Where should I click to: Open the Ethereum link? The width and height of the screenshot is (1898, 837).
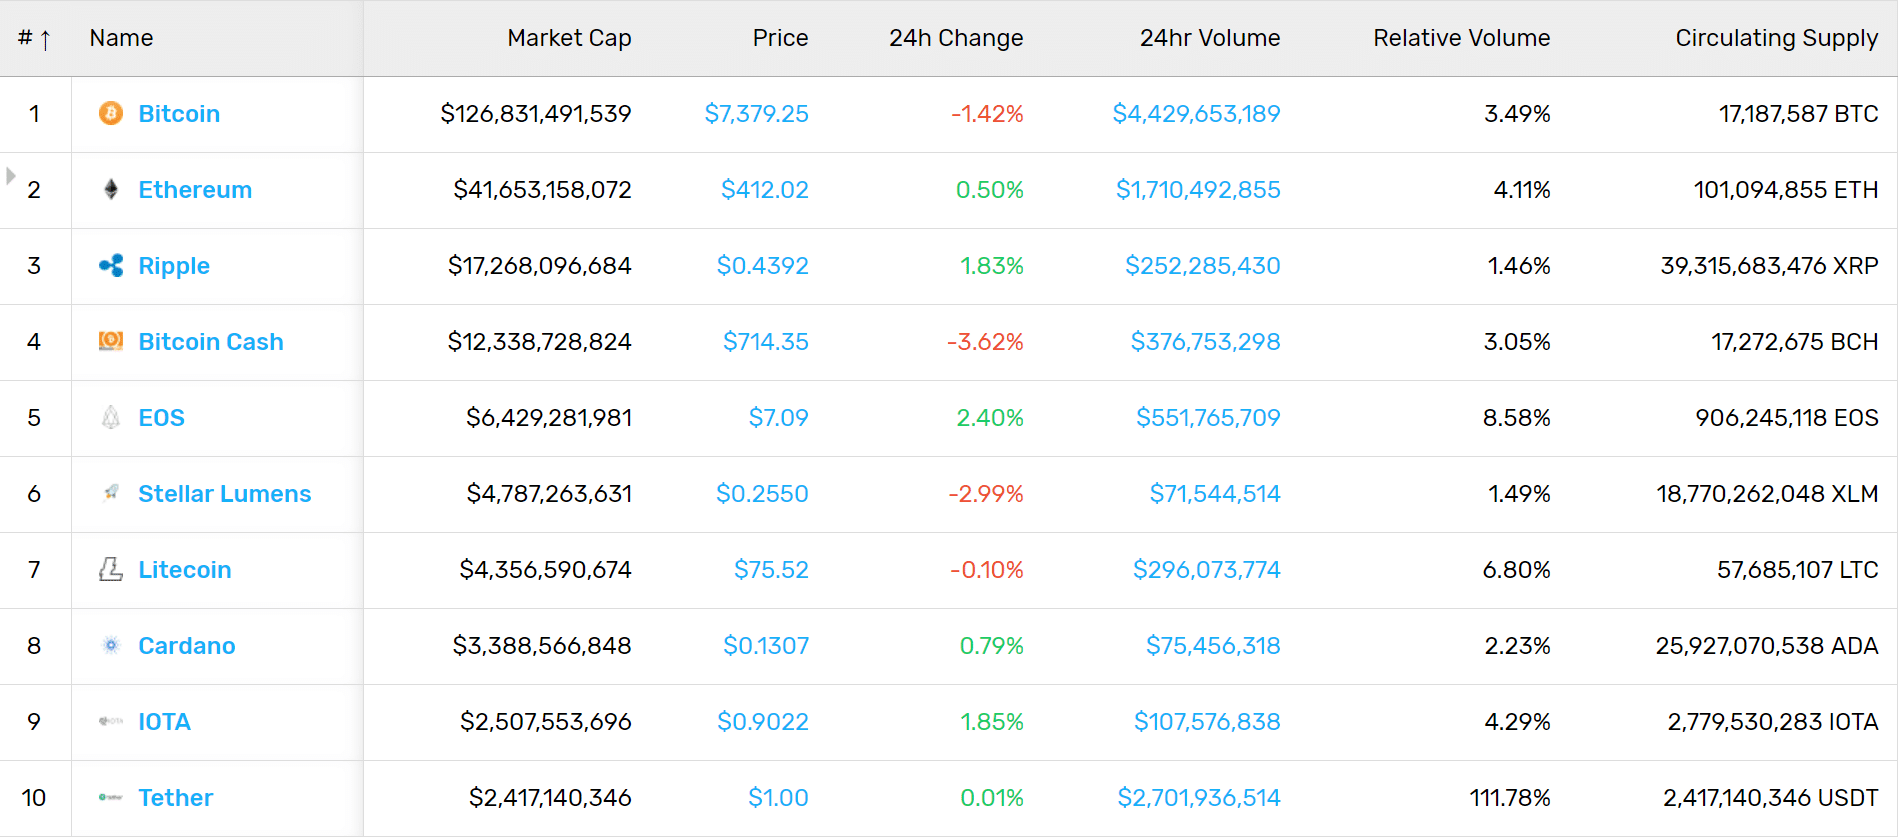coord(195,190)
